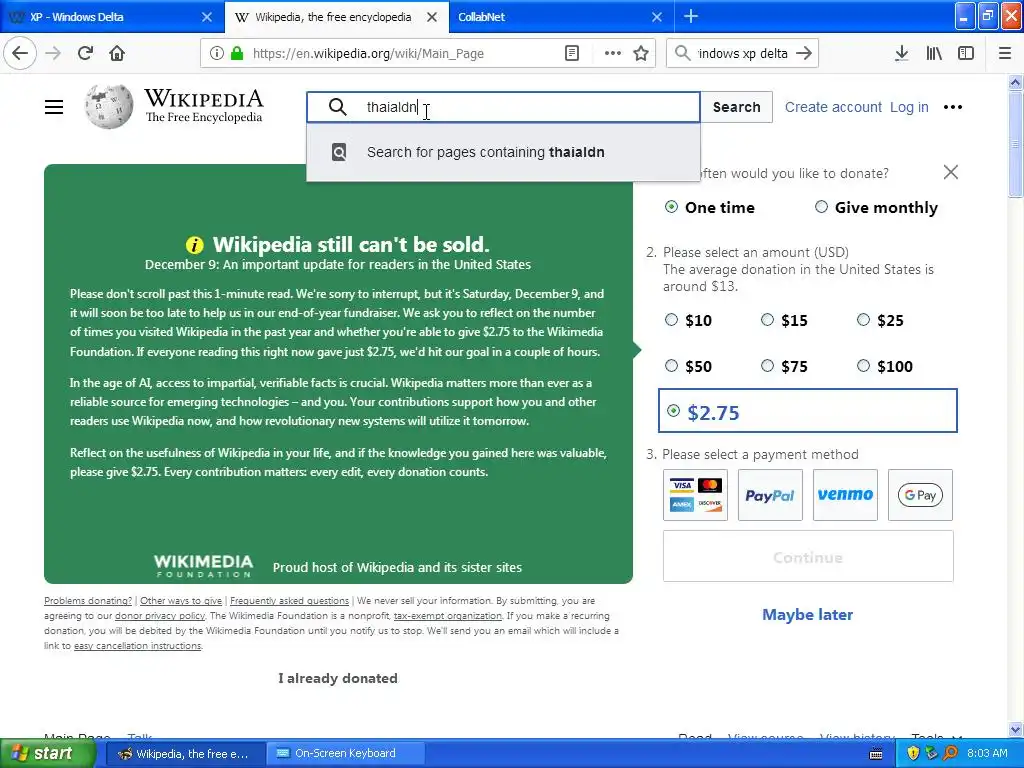Viewport: 1024px width, 768px height.
Task: Open the browser home page
Action: [117, 53]
